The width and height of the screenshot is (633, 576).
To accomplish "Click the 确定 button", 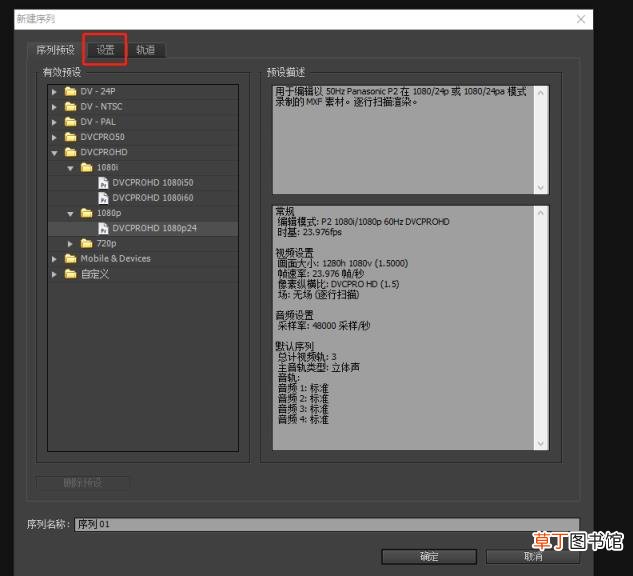I will coord(429,557).
